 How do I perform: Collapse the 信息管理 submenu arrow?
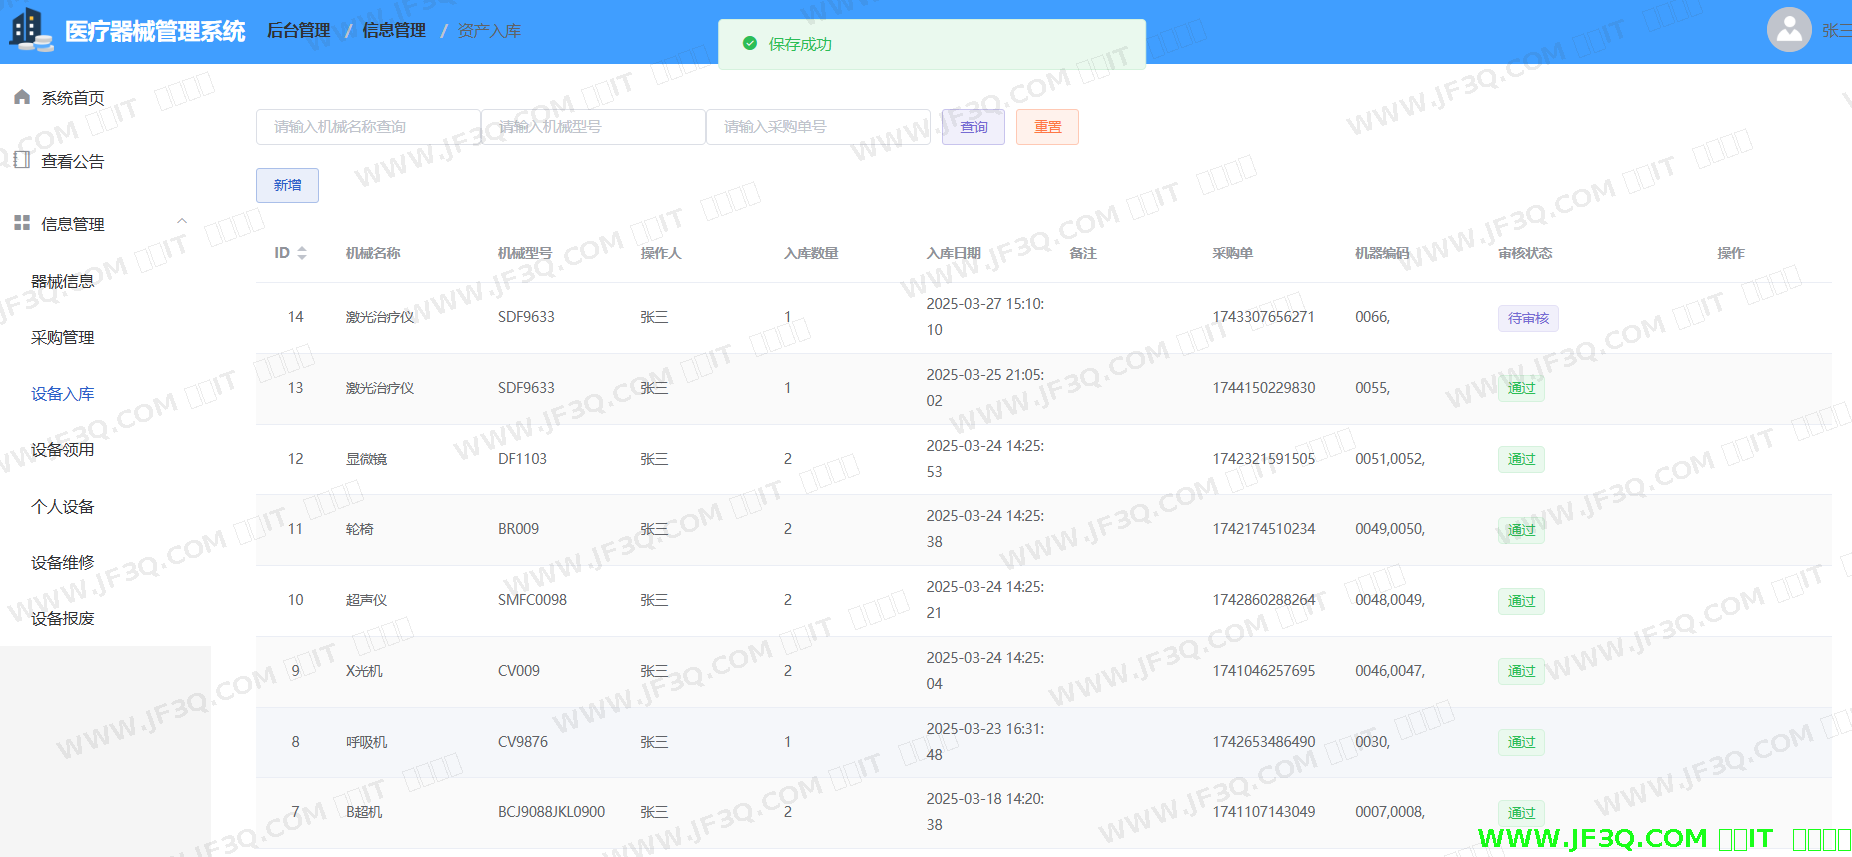click(182, 222)
